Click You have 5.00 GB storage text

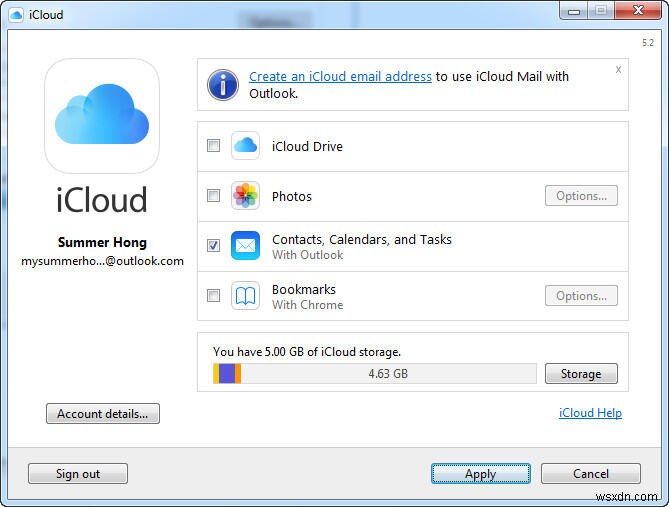click(307, 352)
